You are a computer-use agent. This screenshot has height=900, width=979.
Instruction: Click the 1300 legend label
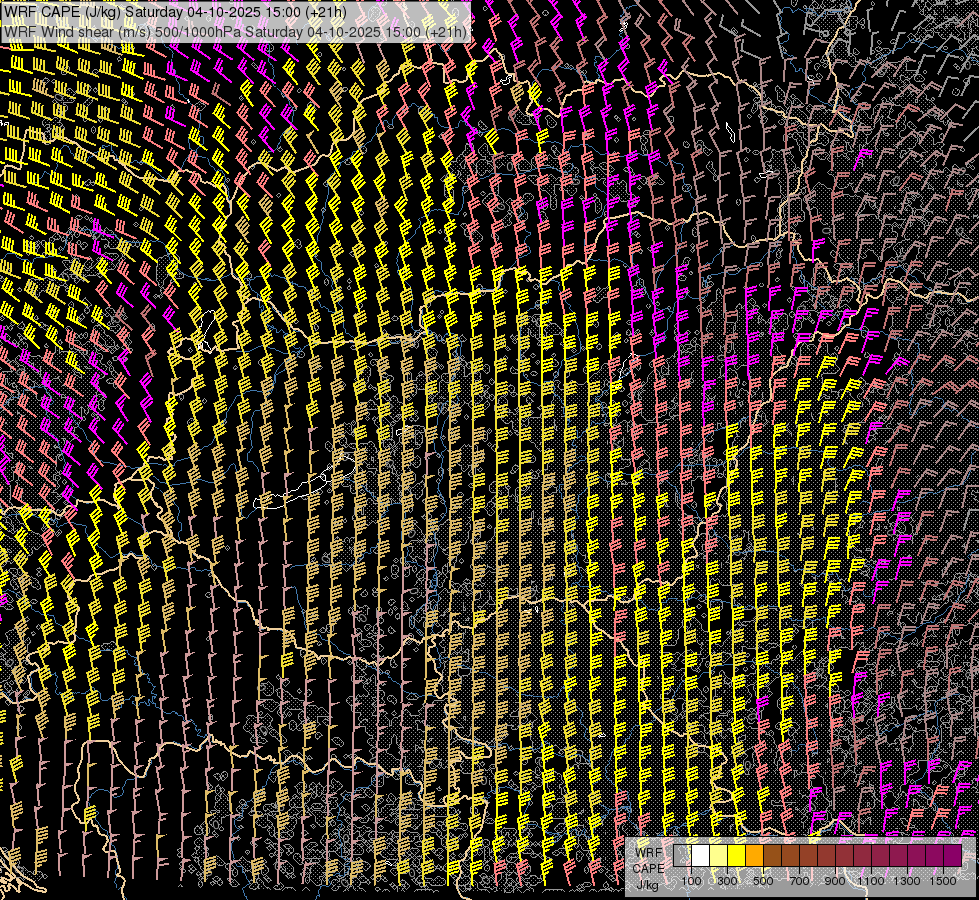[907, 881]
